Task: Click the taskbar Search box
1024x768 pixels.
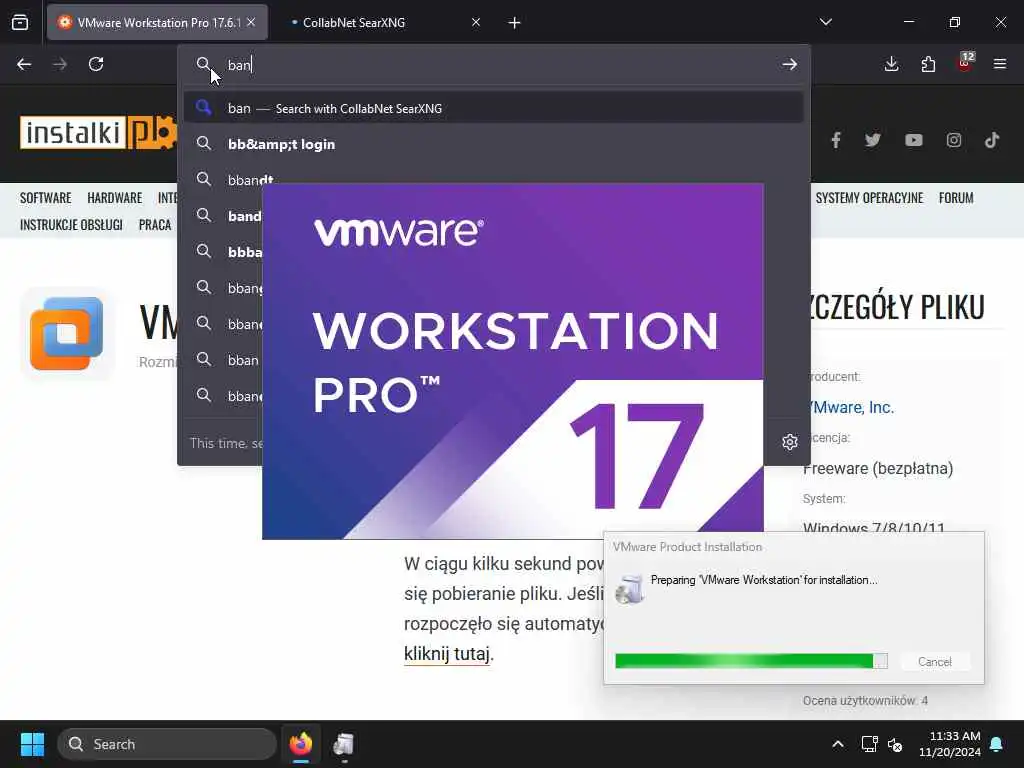Action: tap(167, 744)
